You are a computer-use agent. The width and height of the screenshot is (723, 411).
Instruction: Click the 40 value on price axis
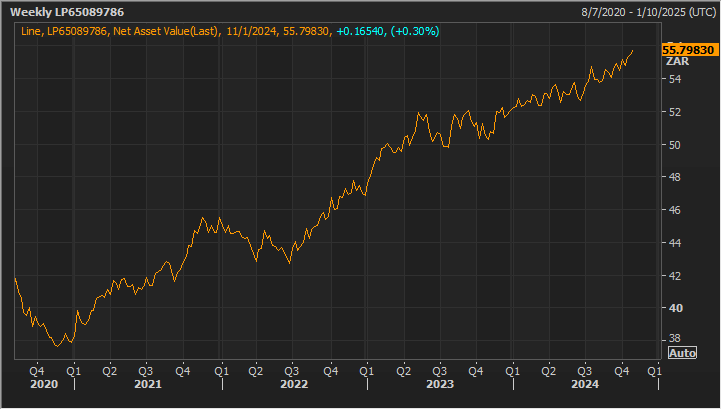click(677, 310)
